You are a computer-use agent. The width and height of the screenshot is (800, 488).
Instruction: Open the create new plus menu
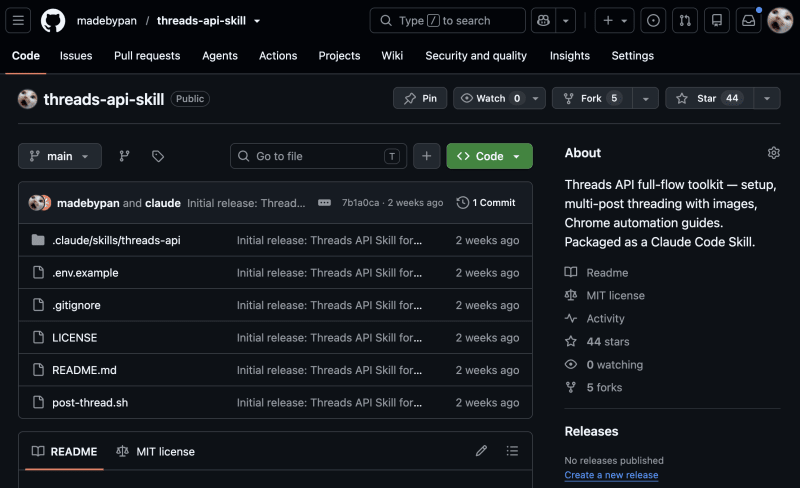coord(614,20)
